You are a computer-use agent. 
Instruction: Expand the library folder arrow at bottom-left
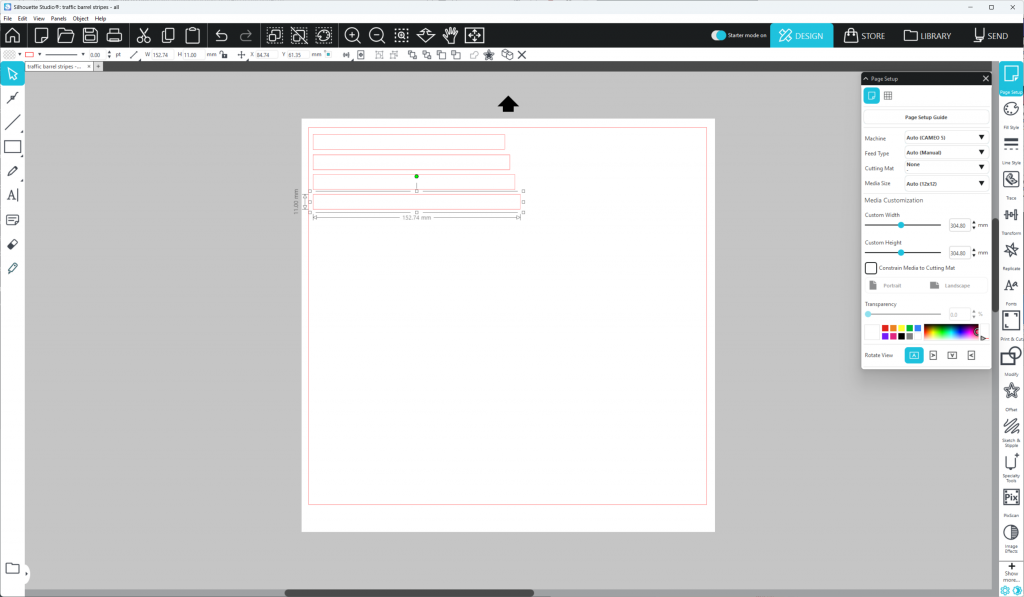tap(27, 573)
